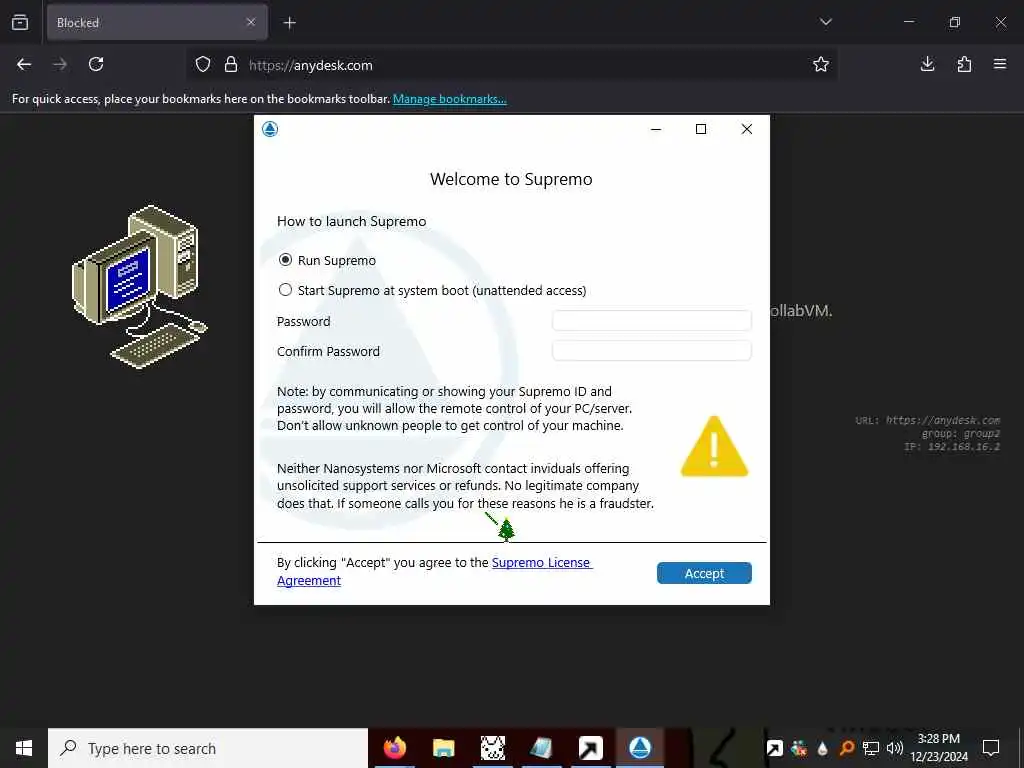1024x768 pixels.
Task: Click the arrow shortcut tray icon
Action: pos(775,748)
